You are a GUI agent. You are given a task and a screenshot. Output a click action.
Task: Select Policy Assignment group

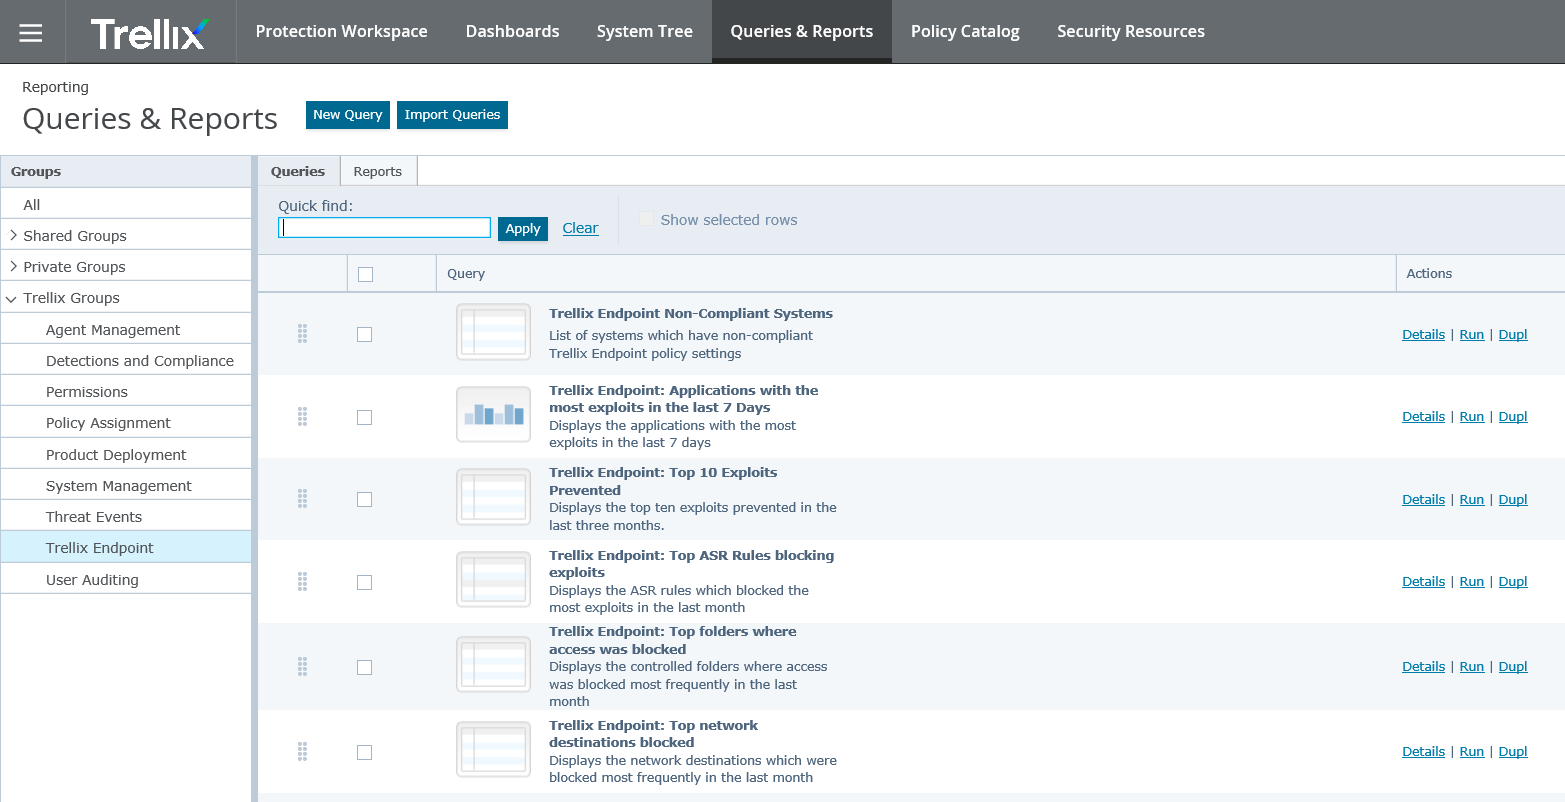[126, 423]
